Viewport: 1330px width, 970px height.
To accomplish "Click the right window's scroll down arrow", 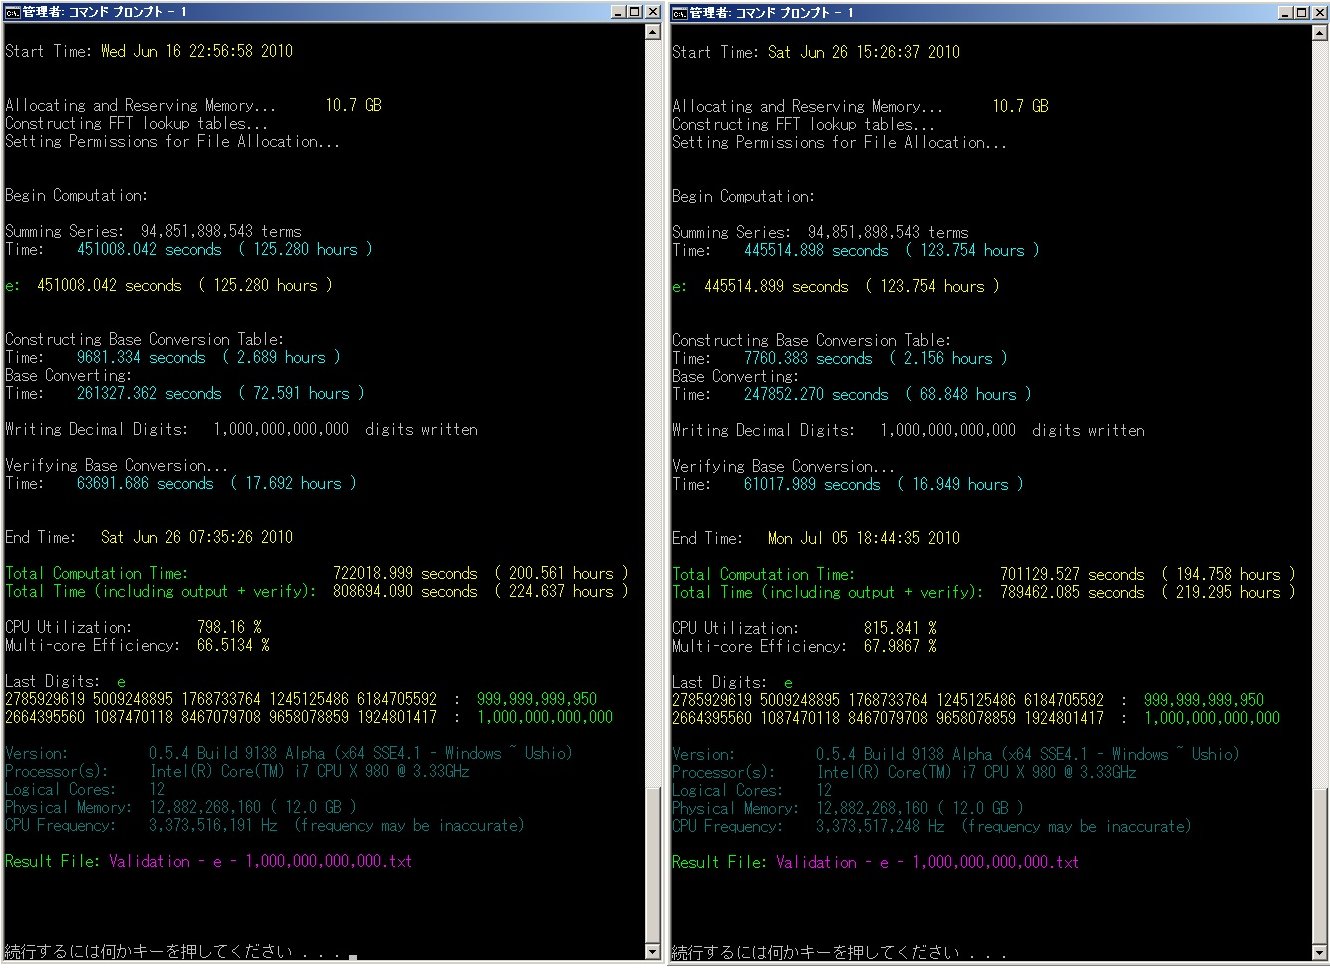I will (x=1320, y=951).
